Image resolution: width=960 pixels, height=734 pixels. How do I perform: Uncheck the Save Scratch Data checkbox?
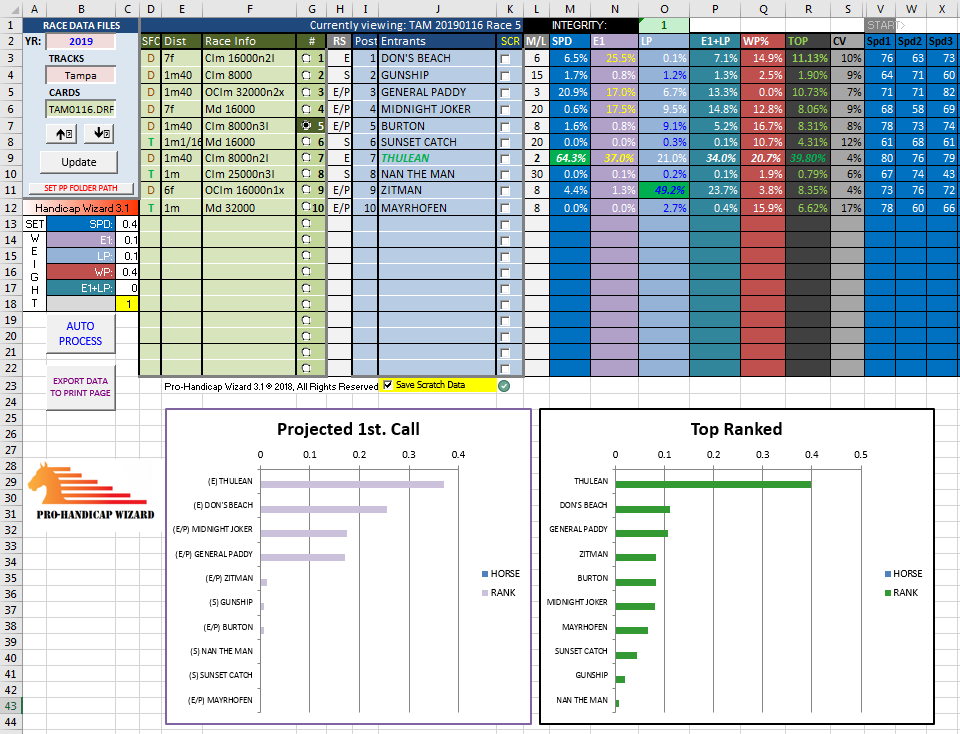point(388,385)
